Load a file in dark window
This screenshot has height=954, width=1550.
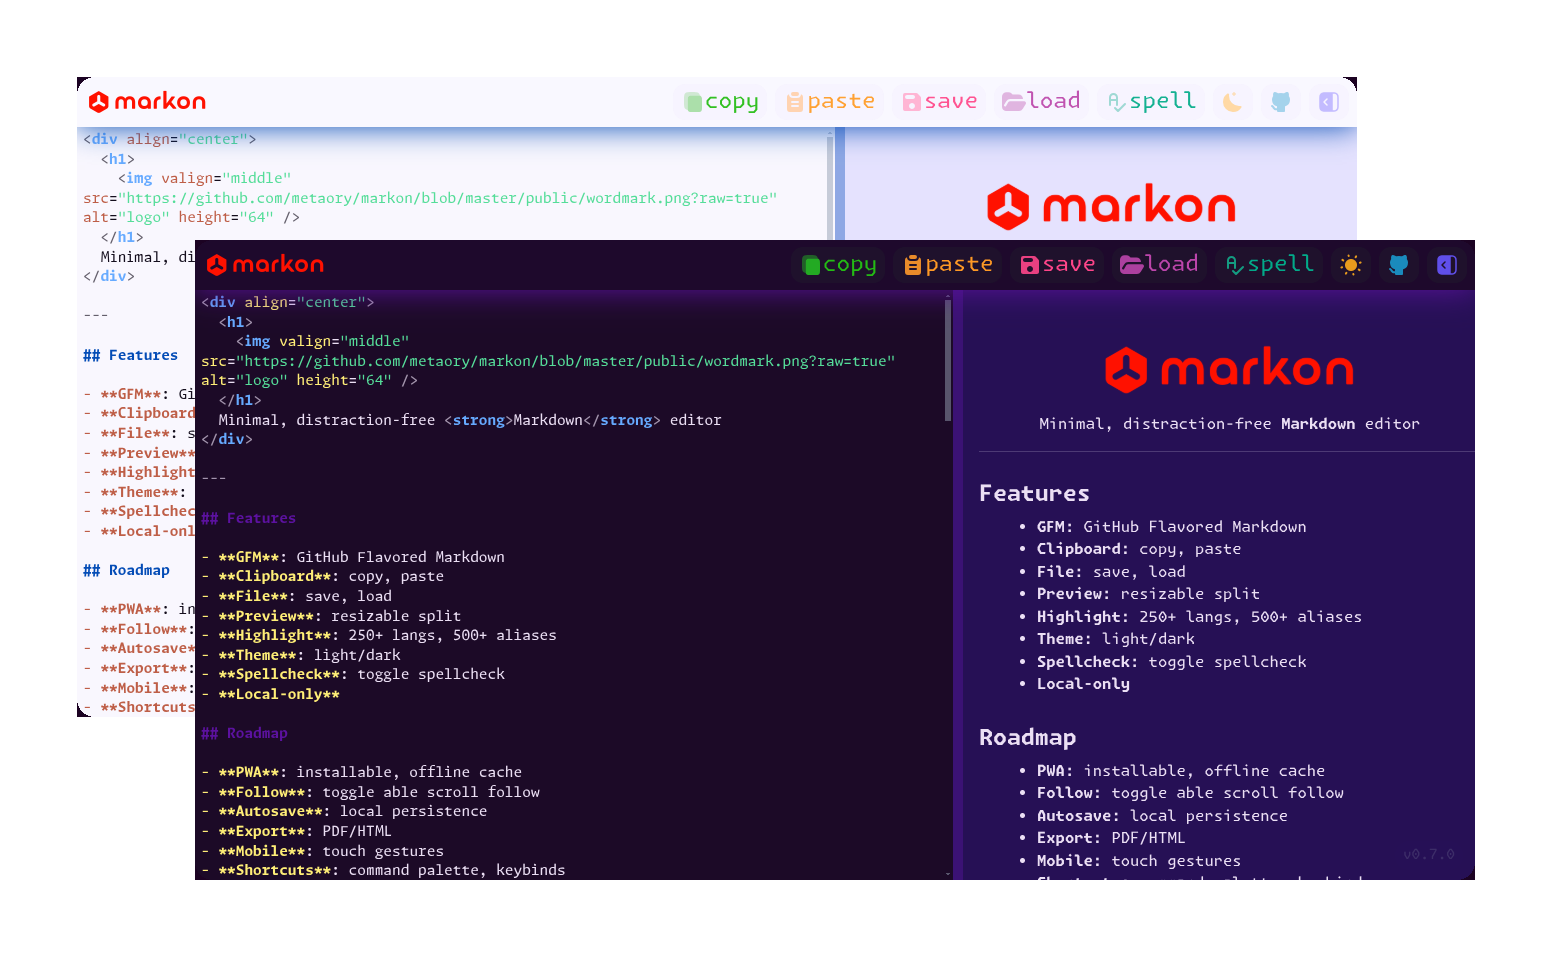click(x=1159, y=265)
